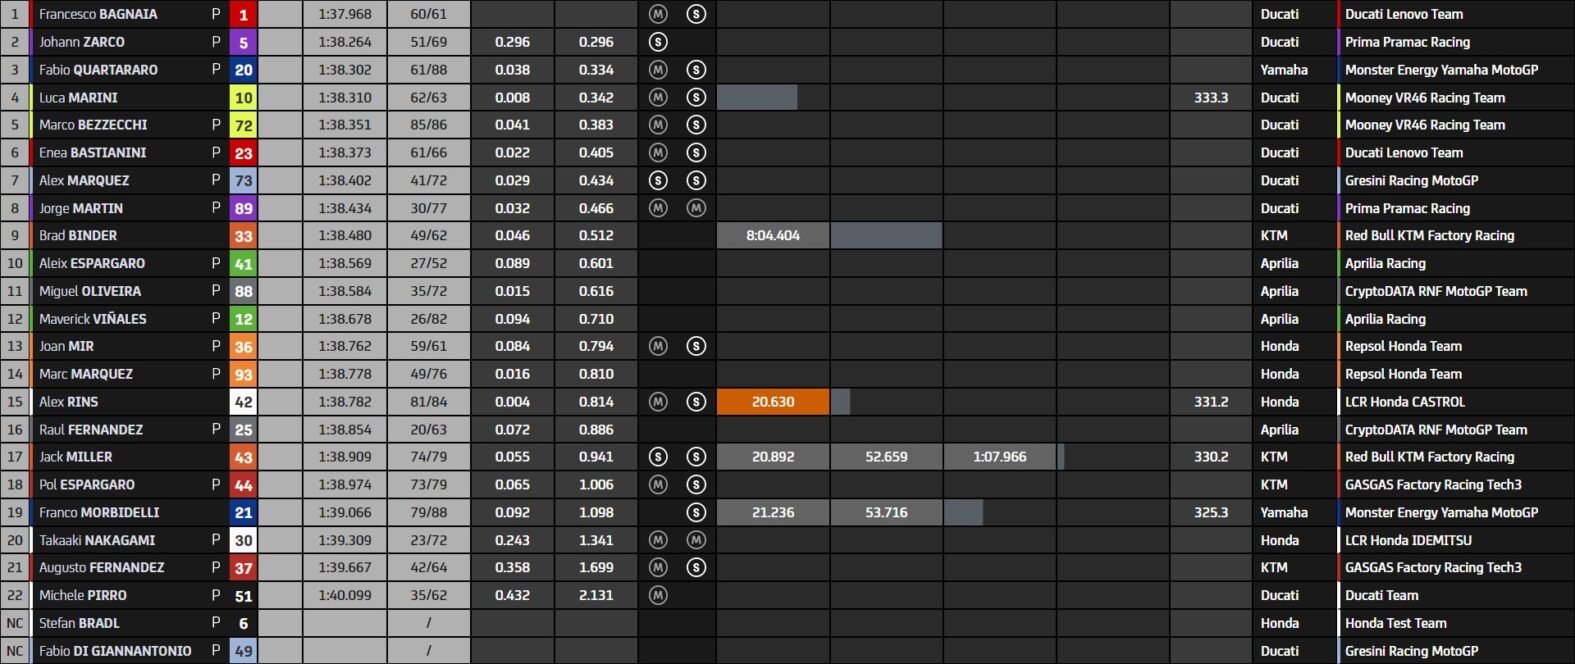Click the S tyre icon in Morbidelli's row
The image size is (1575, 664).
pos(696,512)
